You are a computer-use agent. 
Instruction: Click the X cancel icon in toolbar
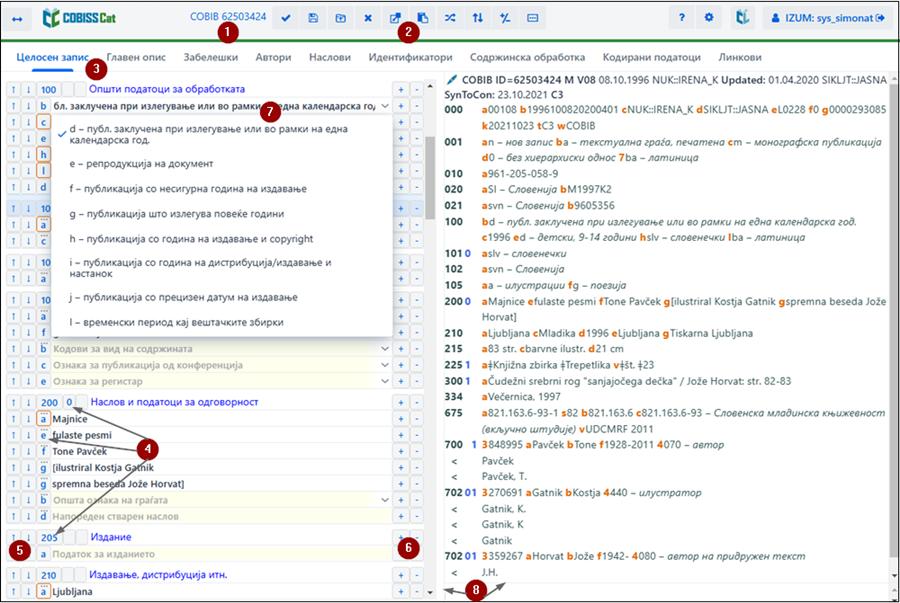[x=368, y=18]
